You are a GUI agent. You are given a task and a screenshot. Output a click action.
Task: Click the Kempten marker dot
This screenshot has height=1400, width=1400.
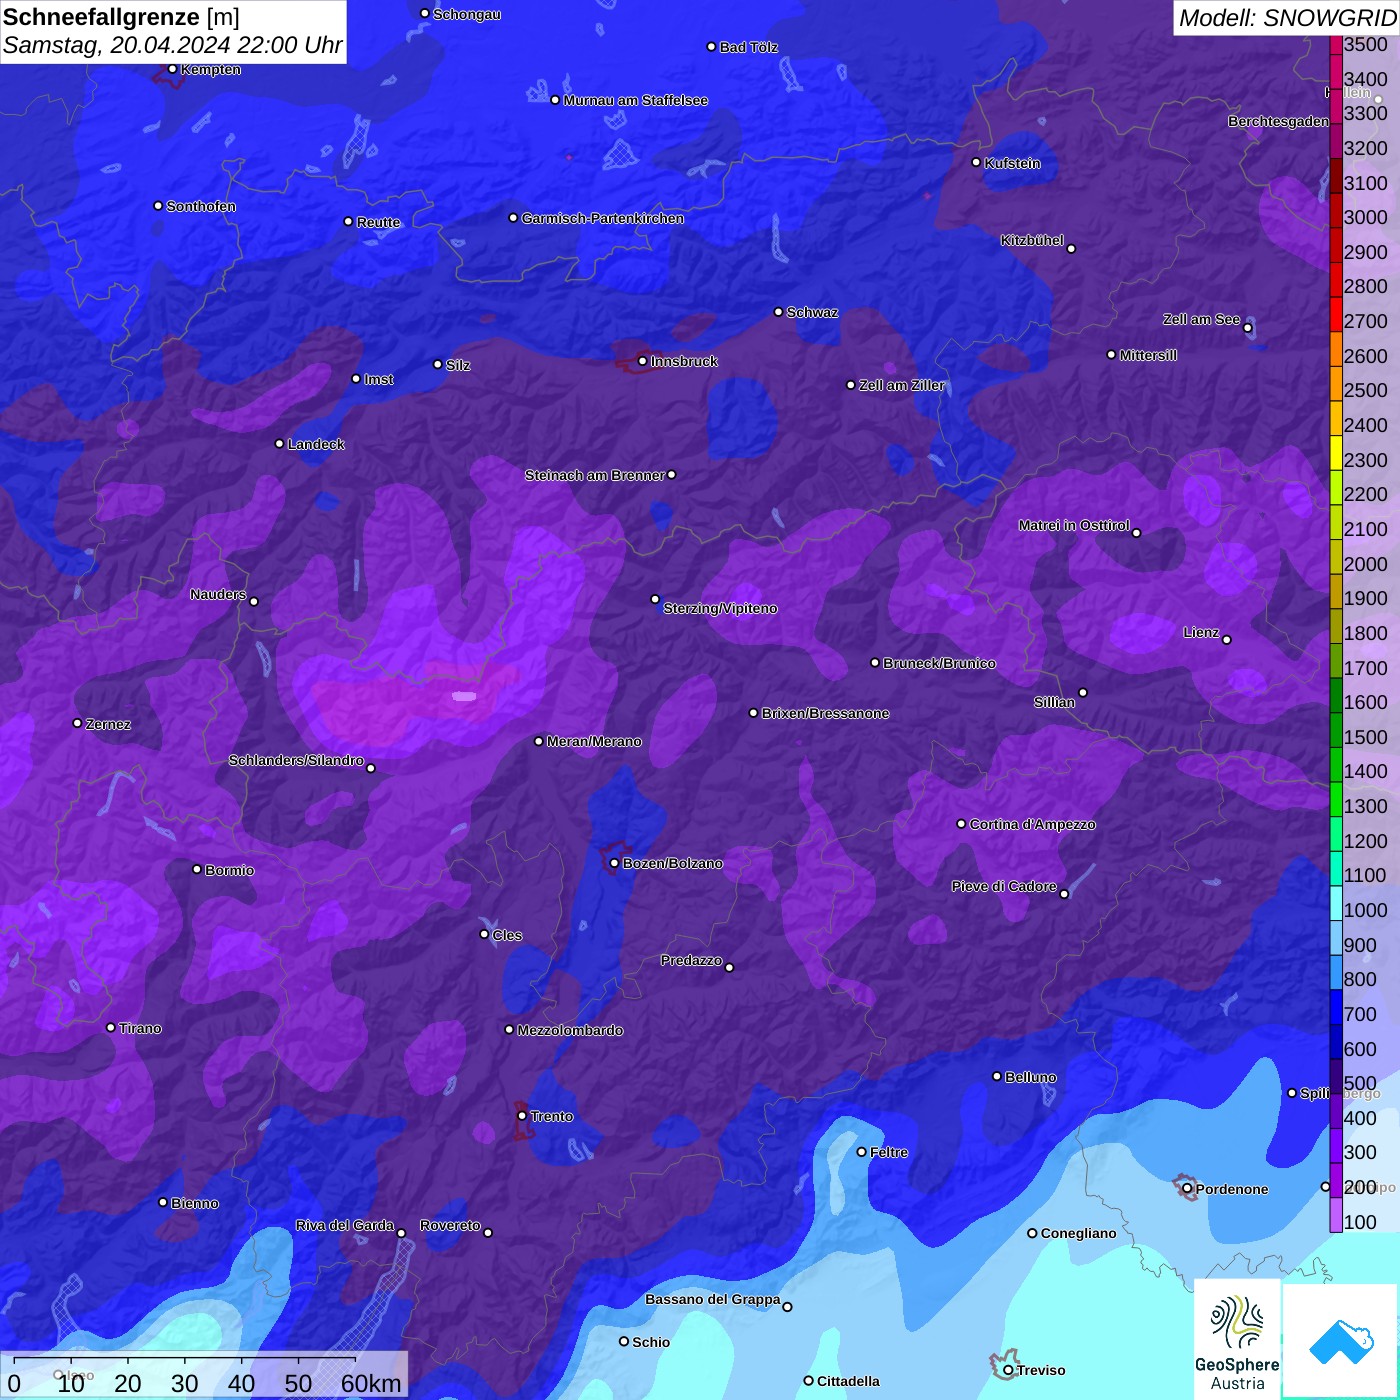[172, 69]
